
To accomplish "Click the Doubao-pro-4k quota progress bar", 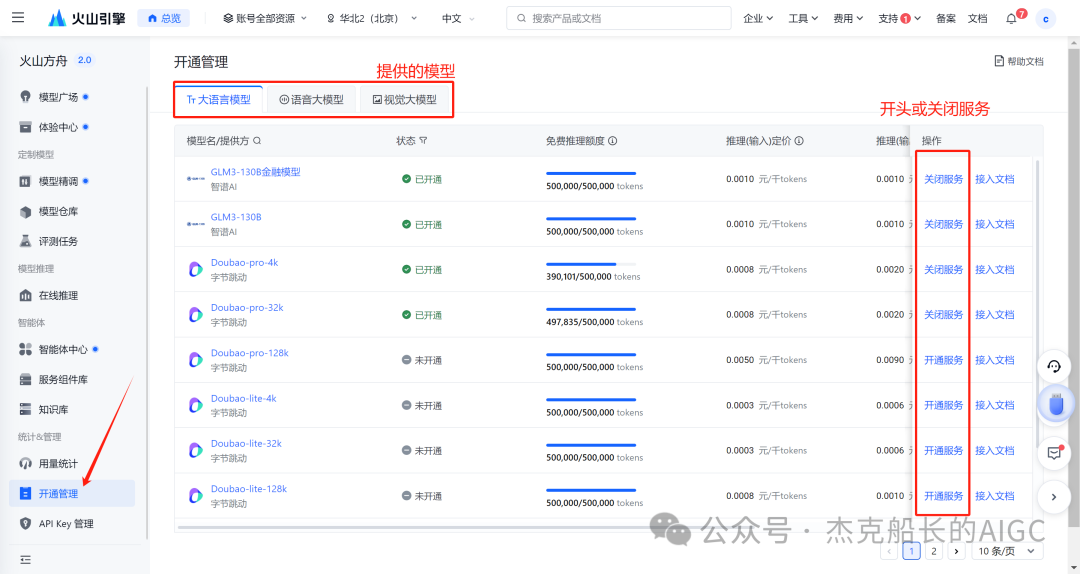I will point(591,264).
